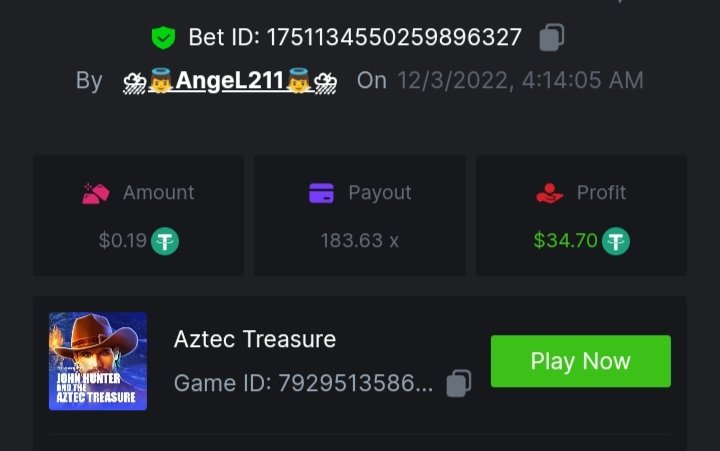The image size is (720, 451).
Task: Click the Aztec Treasure game title
Action: tap(255, 339)
